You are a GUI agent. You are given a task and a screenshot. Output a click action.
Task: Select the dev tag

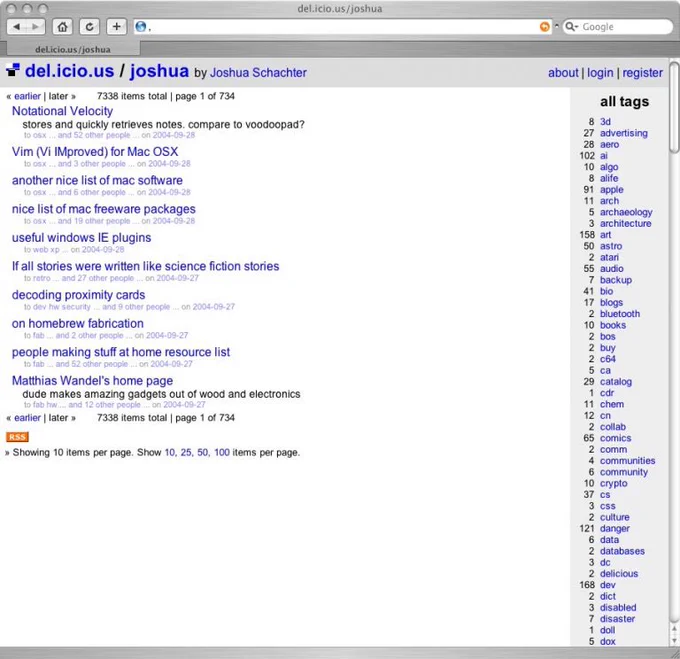tap(608, 585)
